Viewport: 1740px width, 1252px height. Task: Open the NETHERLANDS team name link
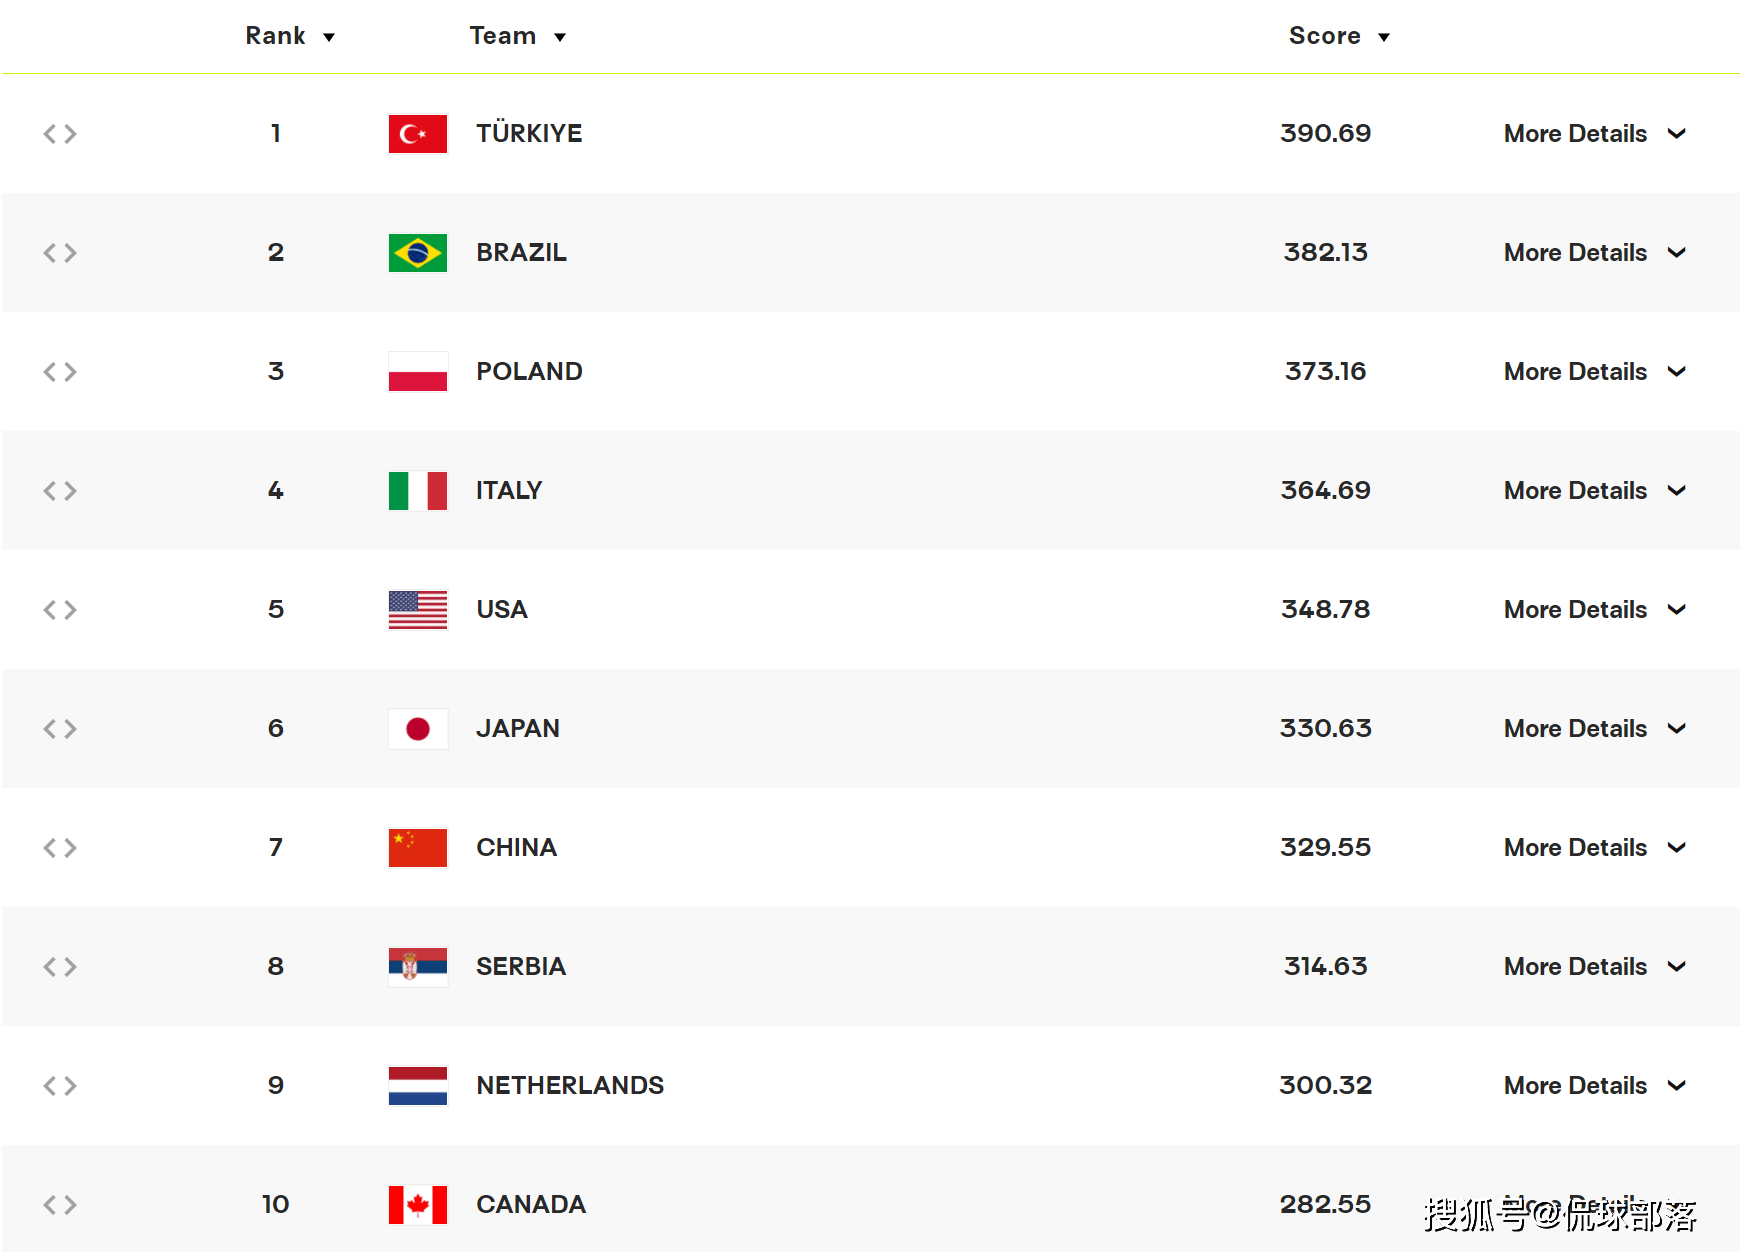(x=570, y=1086)
